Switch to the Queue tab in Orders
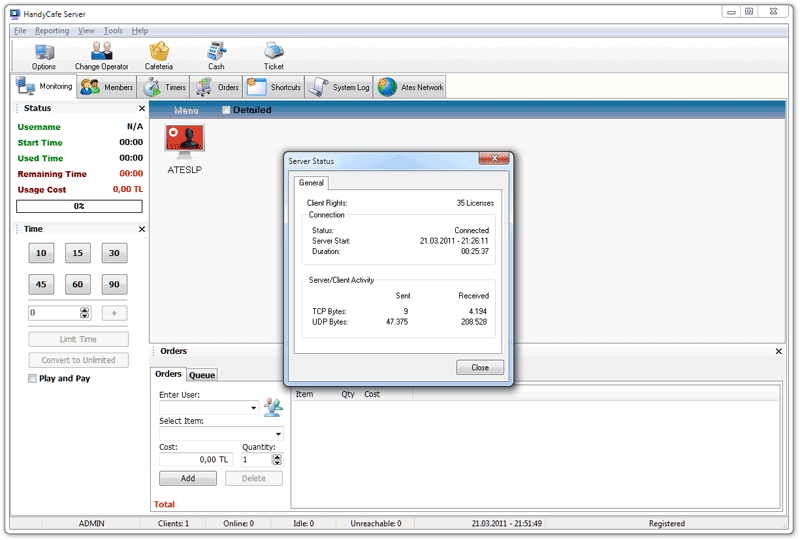This screenshot has height=540, width=800. pos(202,374)
